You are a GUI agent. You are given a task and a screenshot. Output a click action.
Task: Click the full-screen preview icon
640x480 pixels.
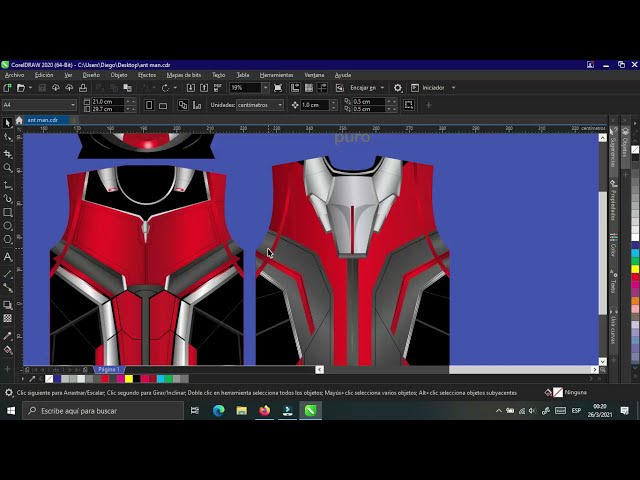278,88
